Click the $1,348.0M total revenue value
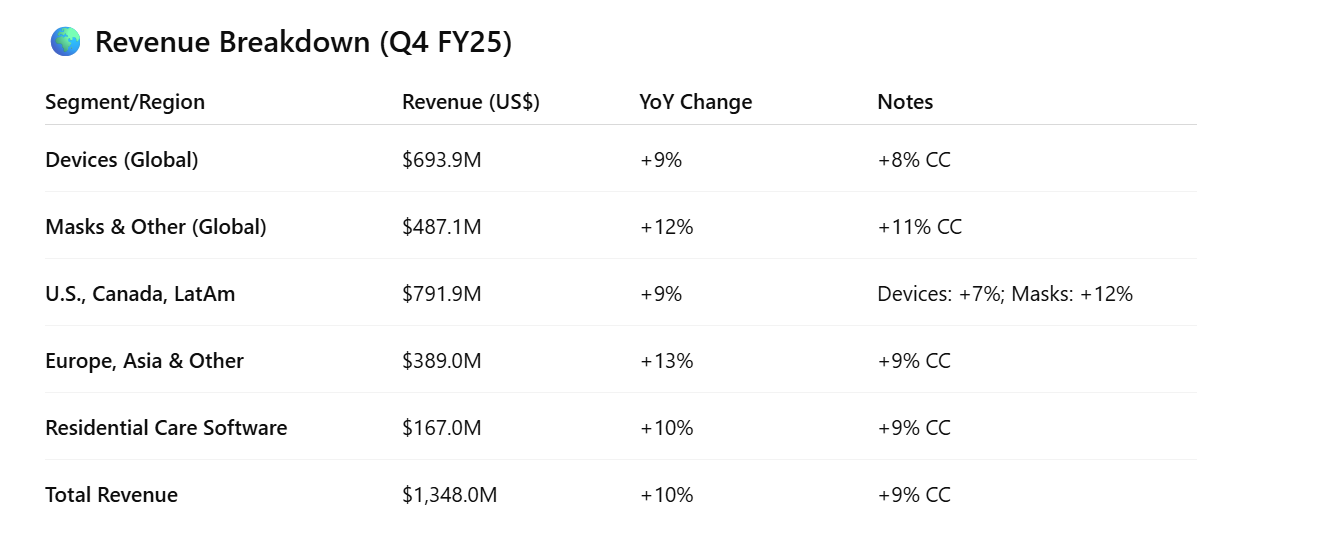The height and width of the screenshot is (547, 1342). [x=449, y=495]
